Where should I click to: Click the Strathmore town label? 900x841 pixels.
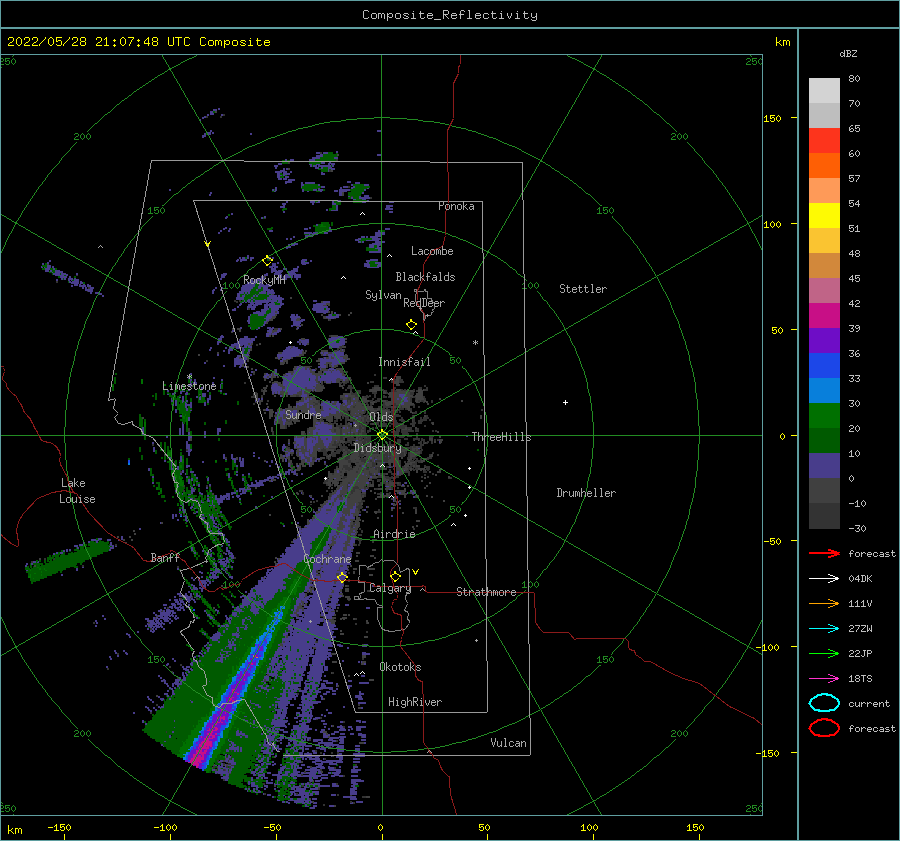click(x=486, y=592)
